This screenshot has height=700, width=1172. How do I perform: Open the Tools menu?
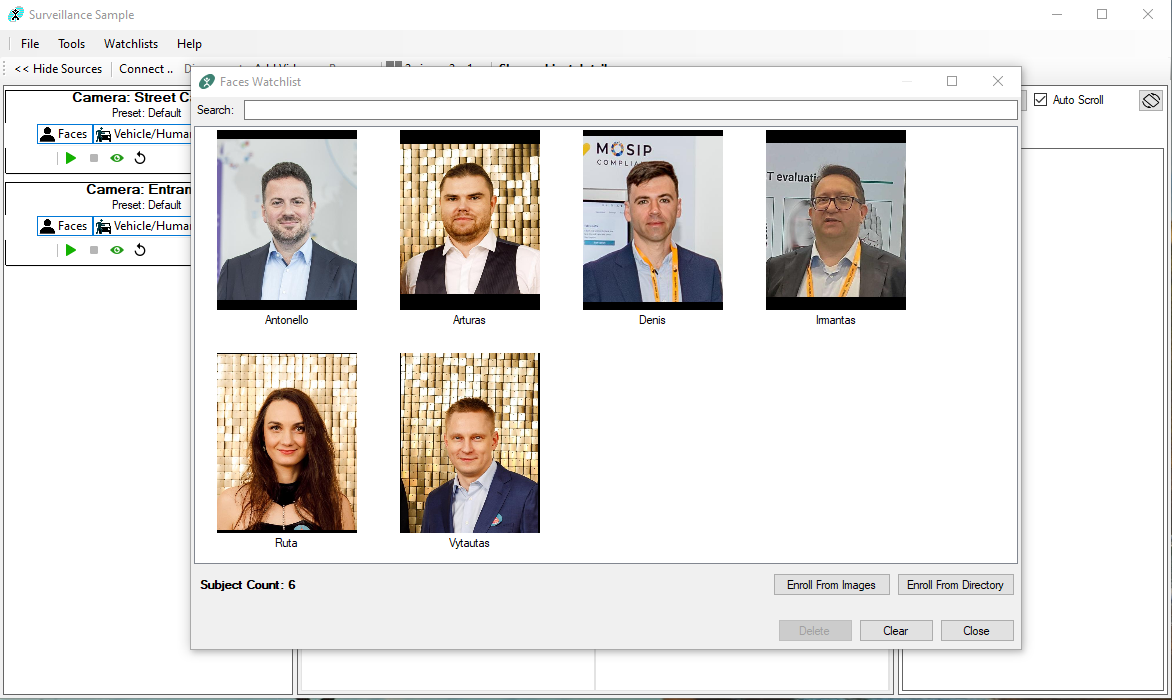(72, 44)
